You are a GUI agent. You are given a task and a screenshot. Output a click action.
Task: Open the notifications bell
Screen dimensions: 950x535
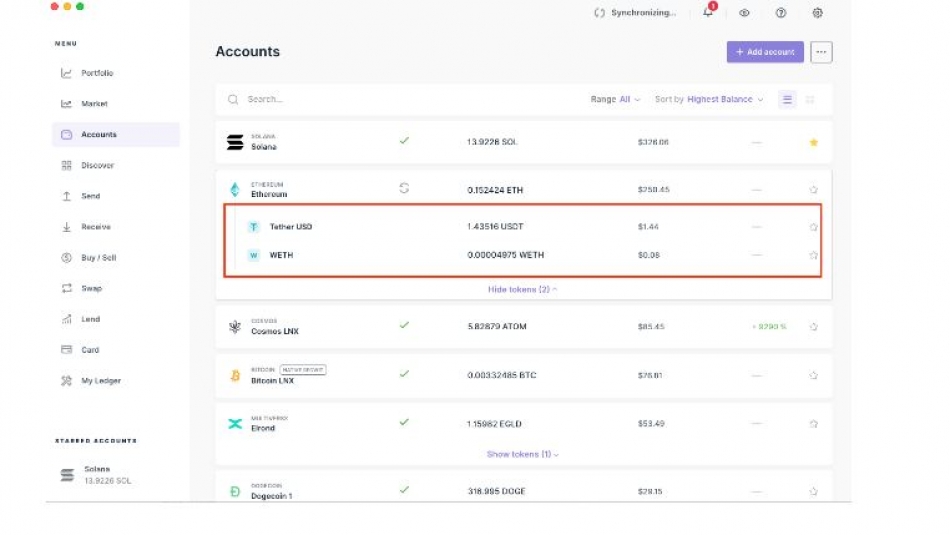coord(708,12)
